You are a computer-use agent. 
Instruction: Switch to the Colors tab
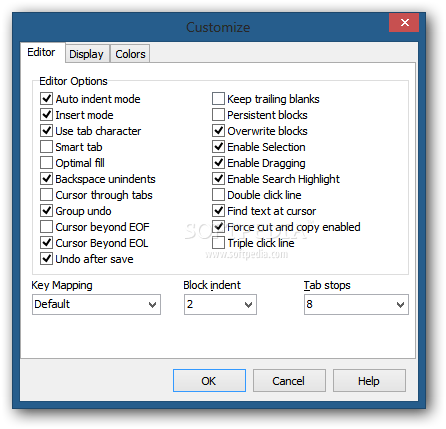[x=130, y=54]
